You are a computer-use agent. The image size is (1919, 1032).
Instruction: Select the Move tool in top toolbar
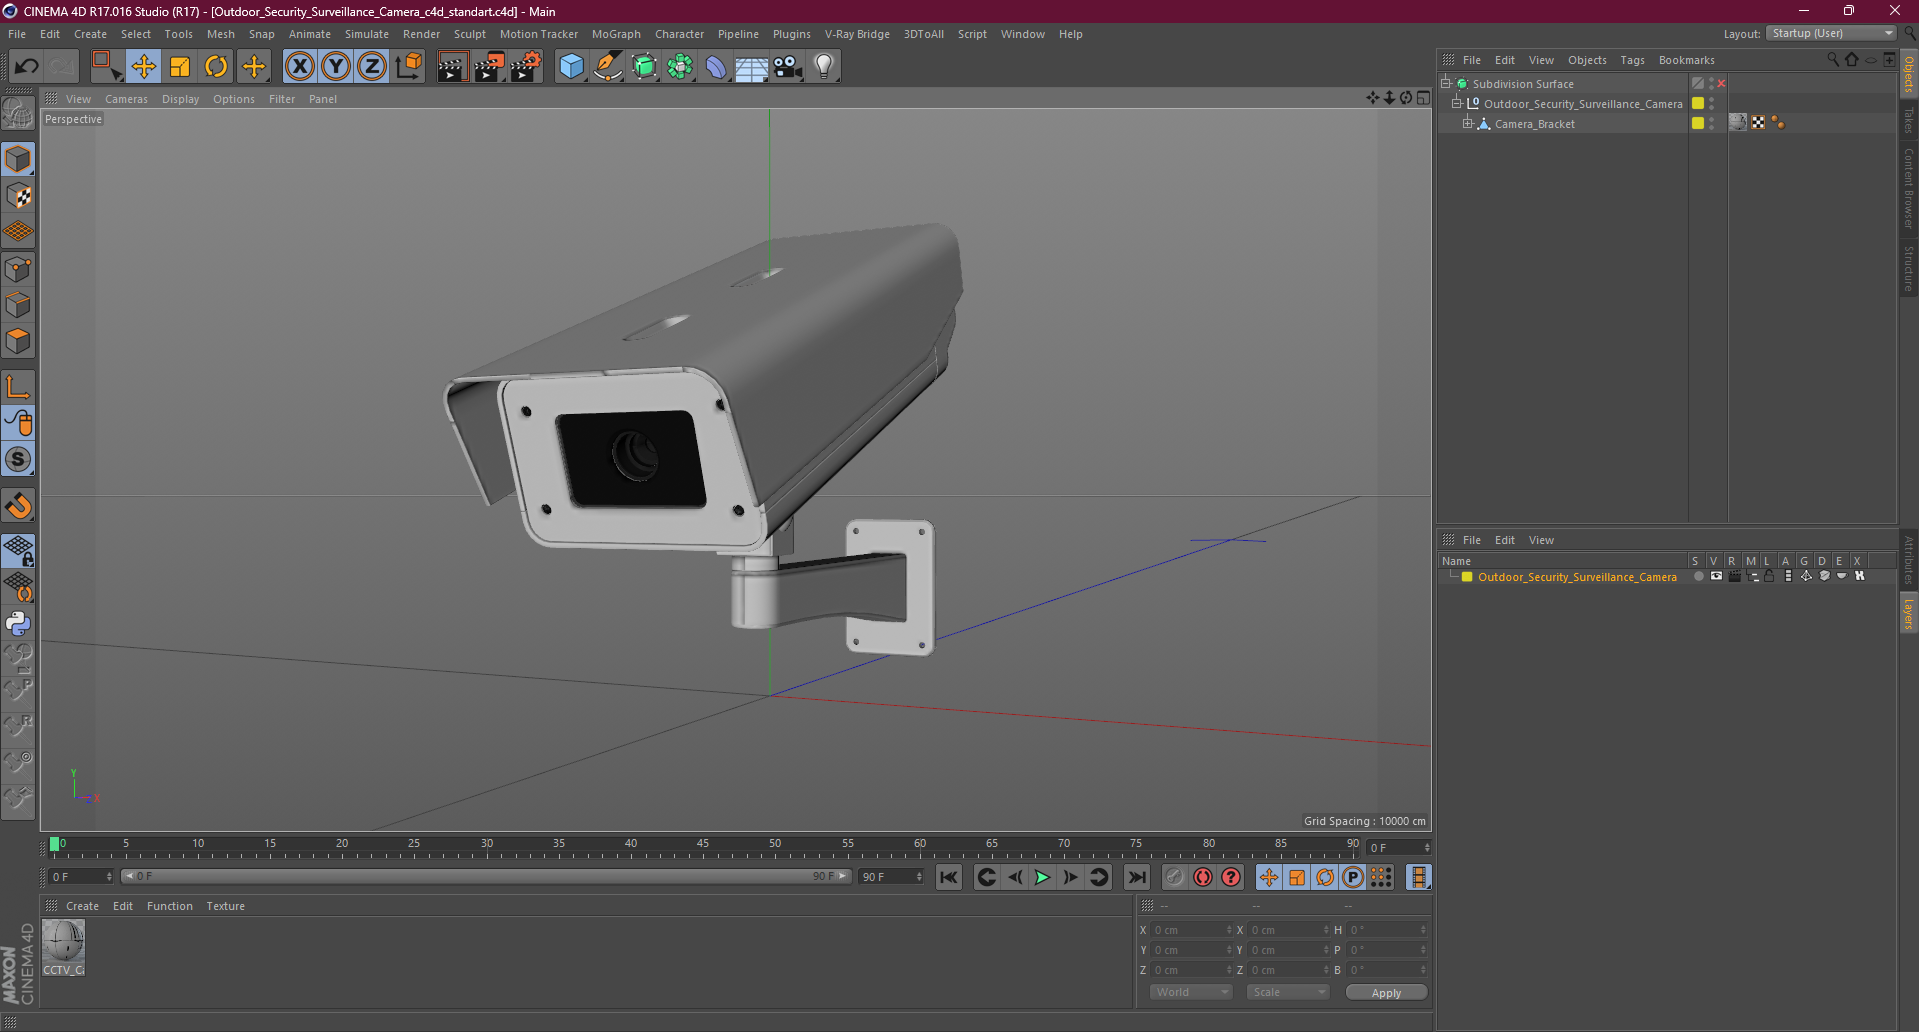pyautogui.click(x=144, y=67)
